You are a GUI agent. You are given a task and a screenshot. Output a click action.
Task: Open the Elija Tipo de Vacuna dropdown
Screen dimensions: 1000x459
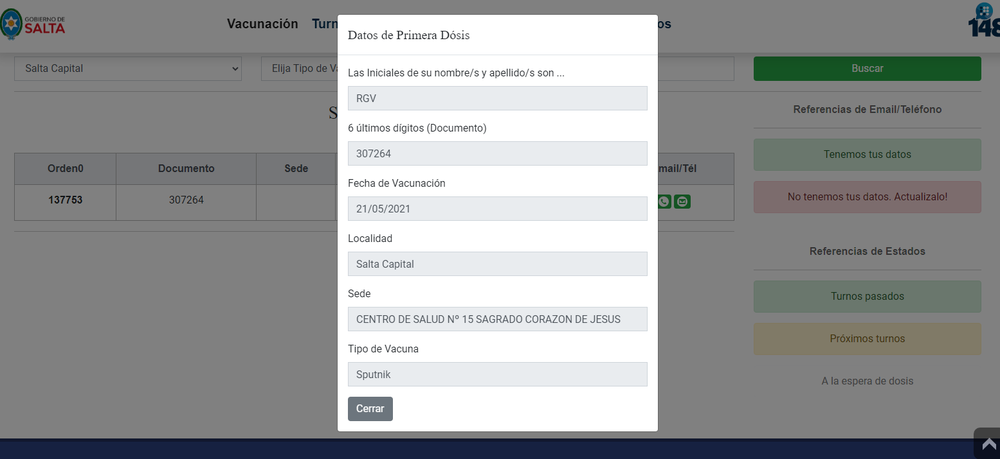click(300, 68)
